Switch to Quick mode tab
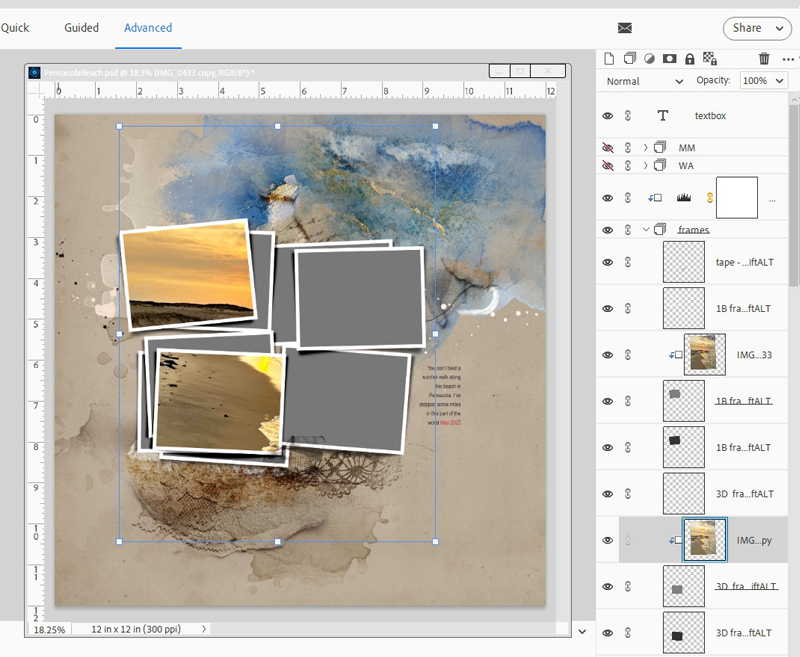 [15, 28]
